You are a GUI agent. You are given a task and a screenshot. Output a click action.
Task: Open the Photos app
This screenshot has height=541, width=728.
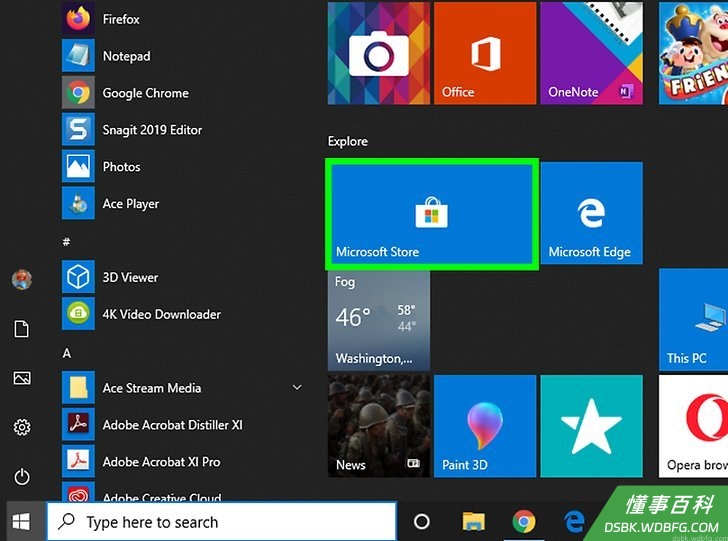point(121,167)
